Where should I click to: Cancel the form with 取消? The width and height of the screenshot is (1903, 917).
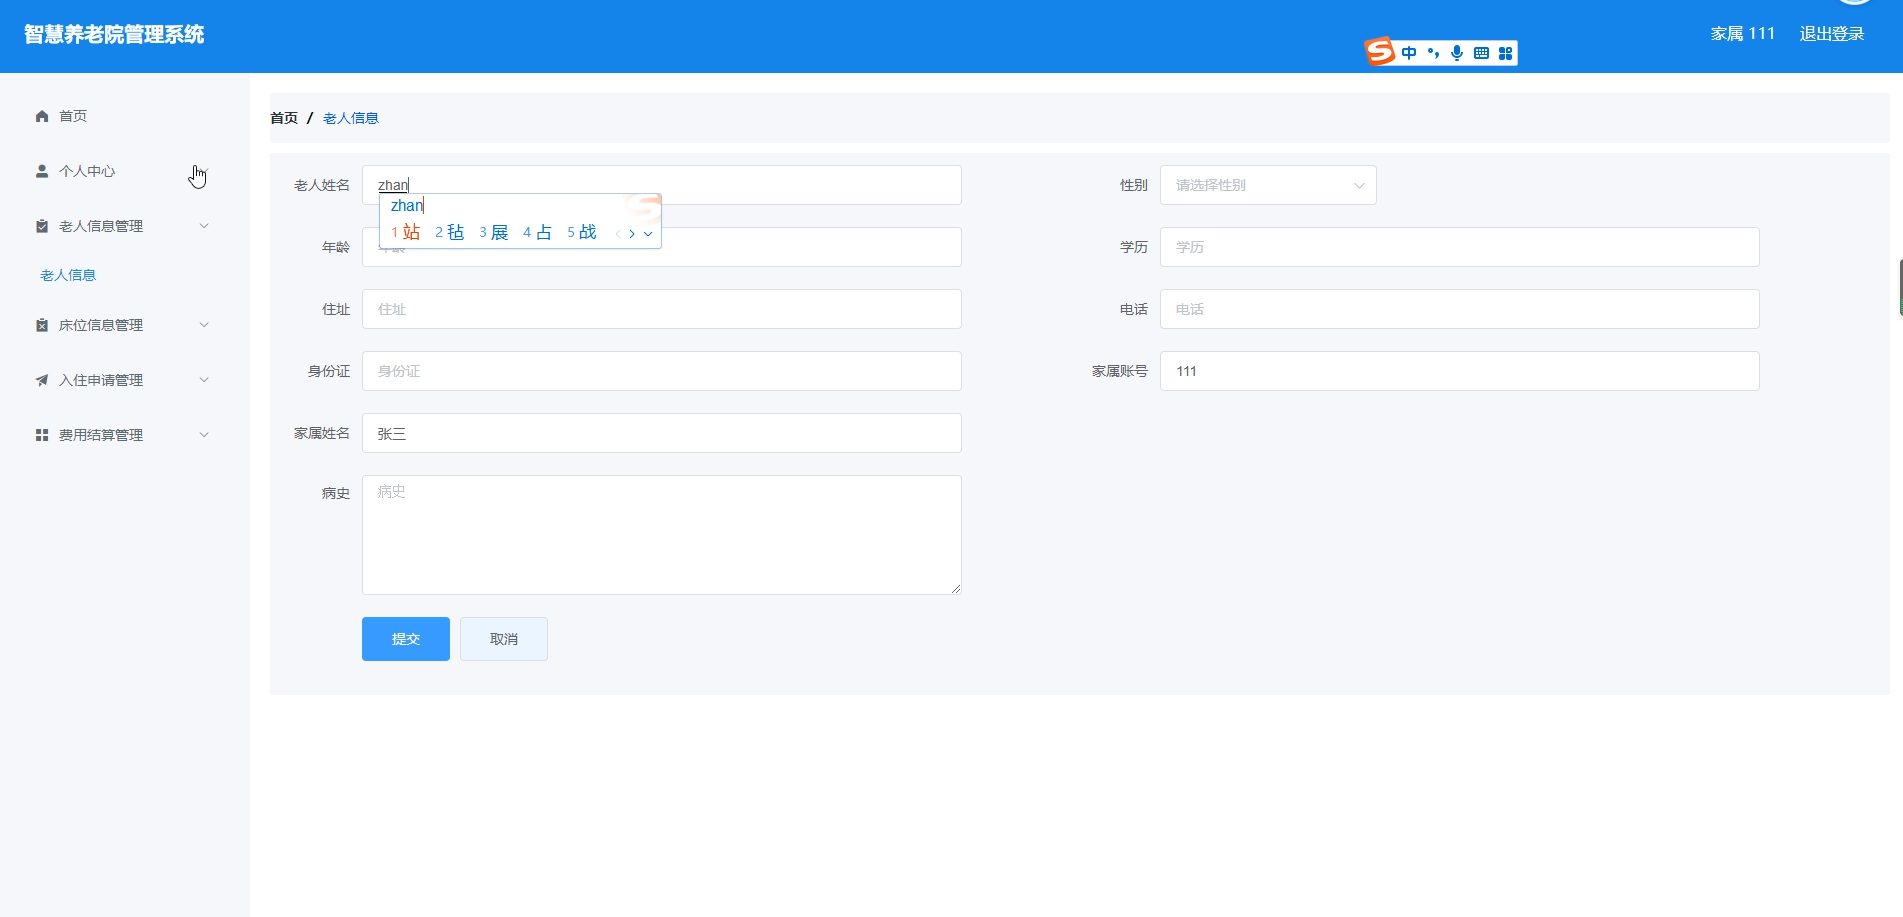click(x=504, y=639)
